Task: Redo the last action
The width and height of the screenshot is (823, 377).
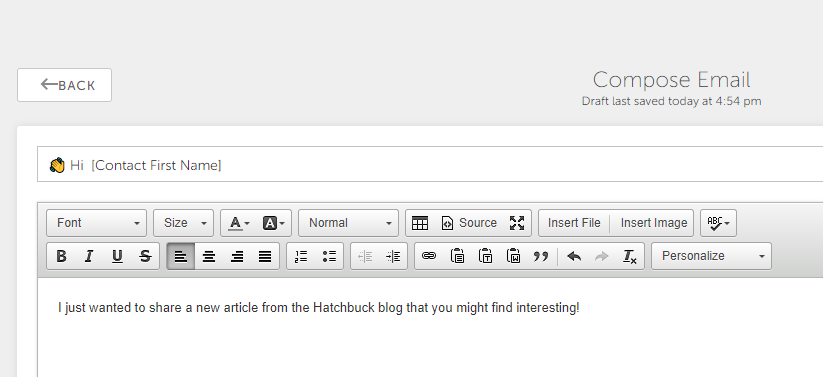Action: coord(602,256)
